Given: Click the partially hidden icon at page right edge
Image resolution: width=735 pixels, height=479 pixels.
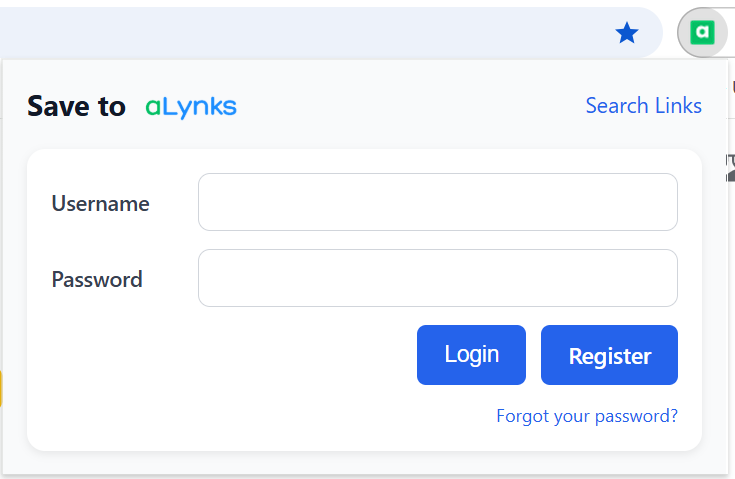Looking at the screenshot, I should 730,168.
